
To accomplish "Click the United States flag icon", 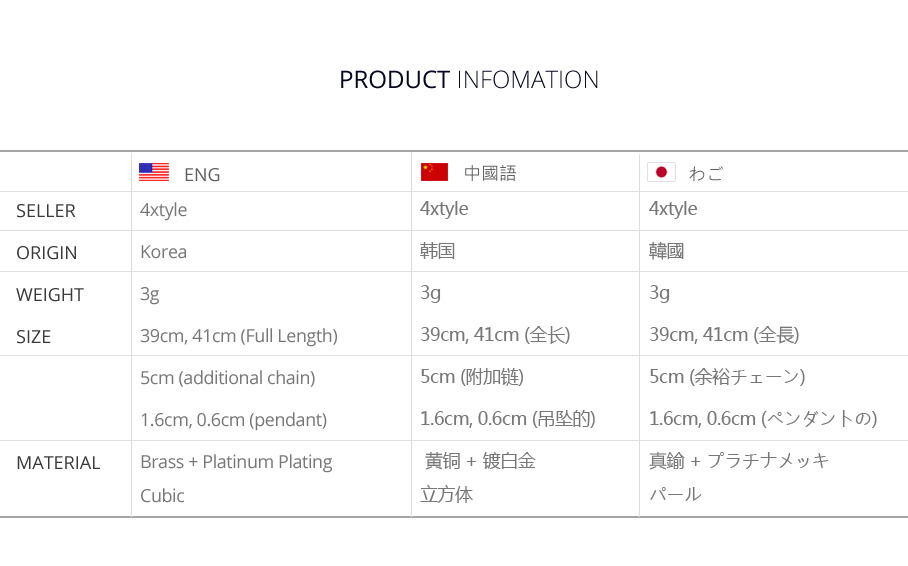I will pos(154,172).
